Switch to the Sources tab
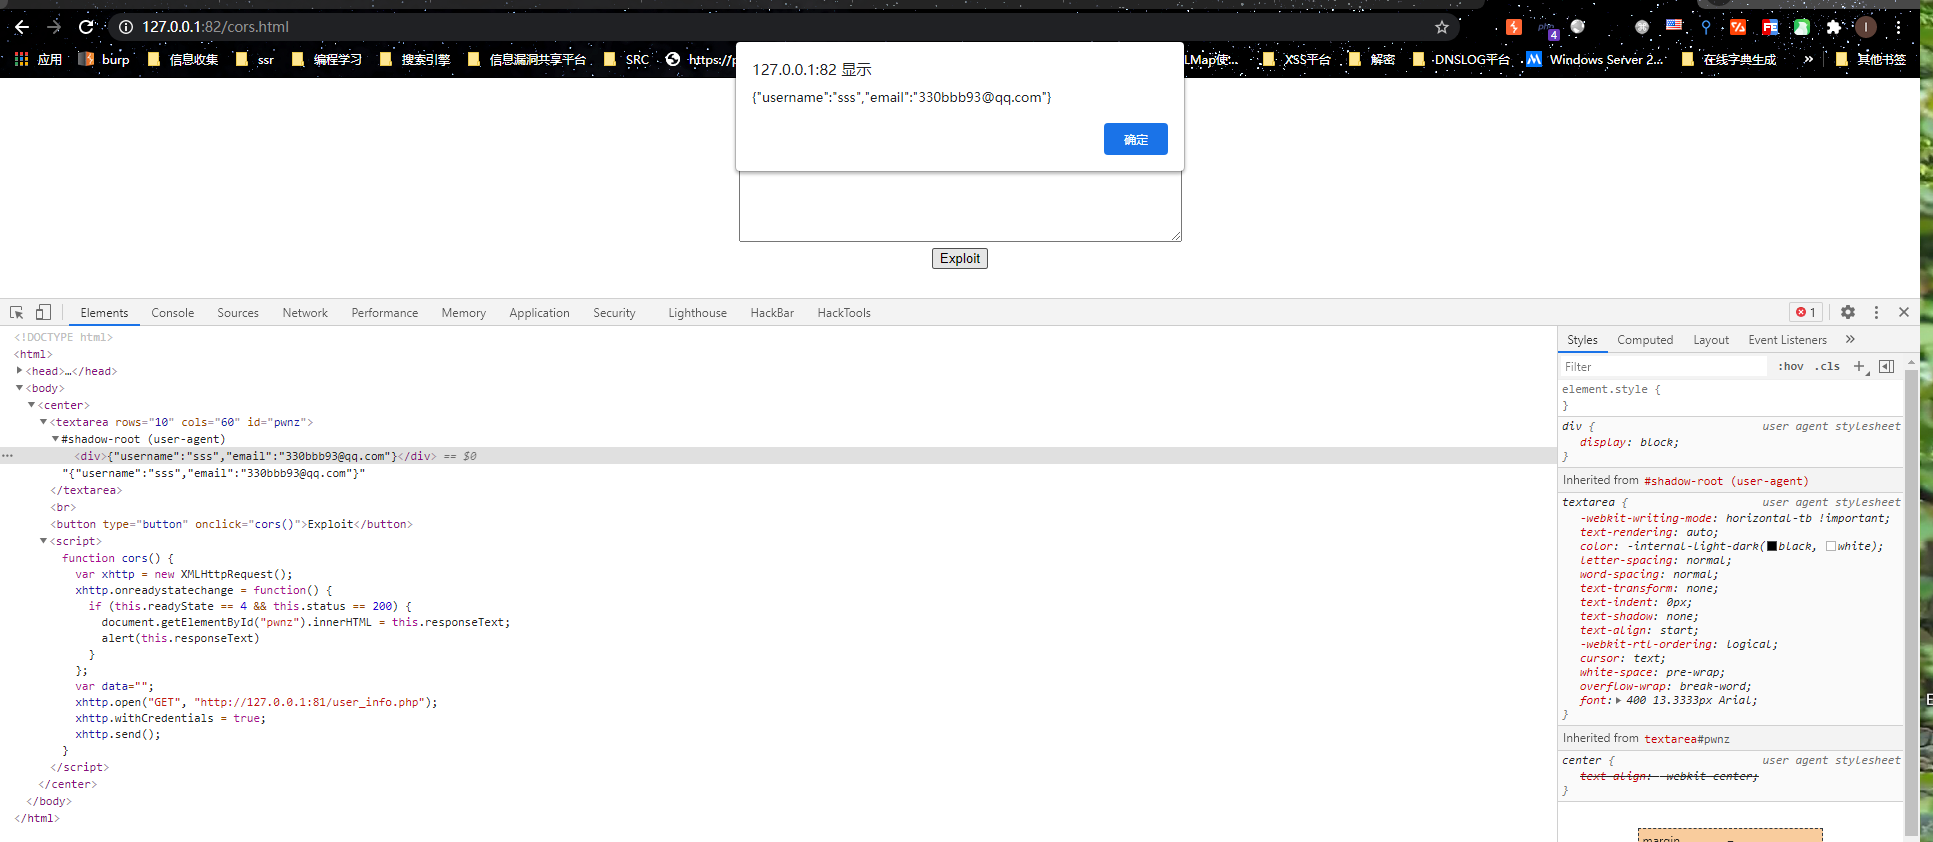The height and width of the screenshot is (842, 1933). click(238, 313)
